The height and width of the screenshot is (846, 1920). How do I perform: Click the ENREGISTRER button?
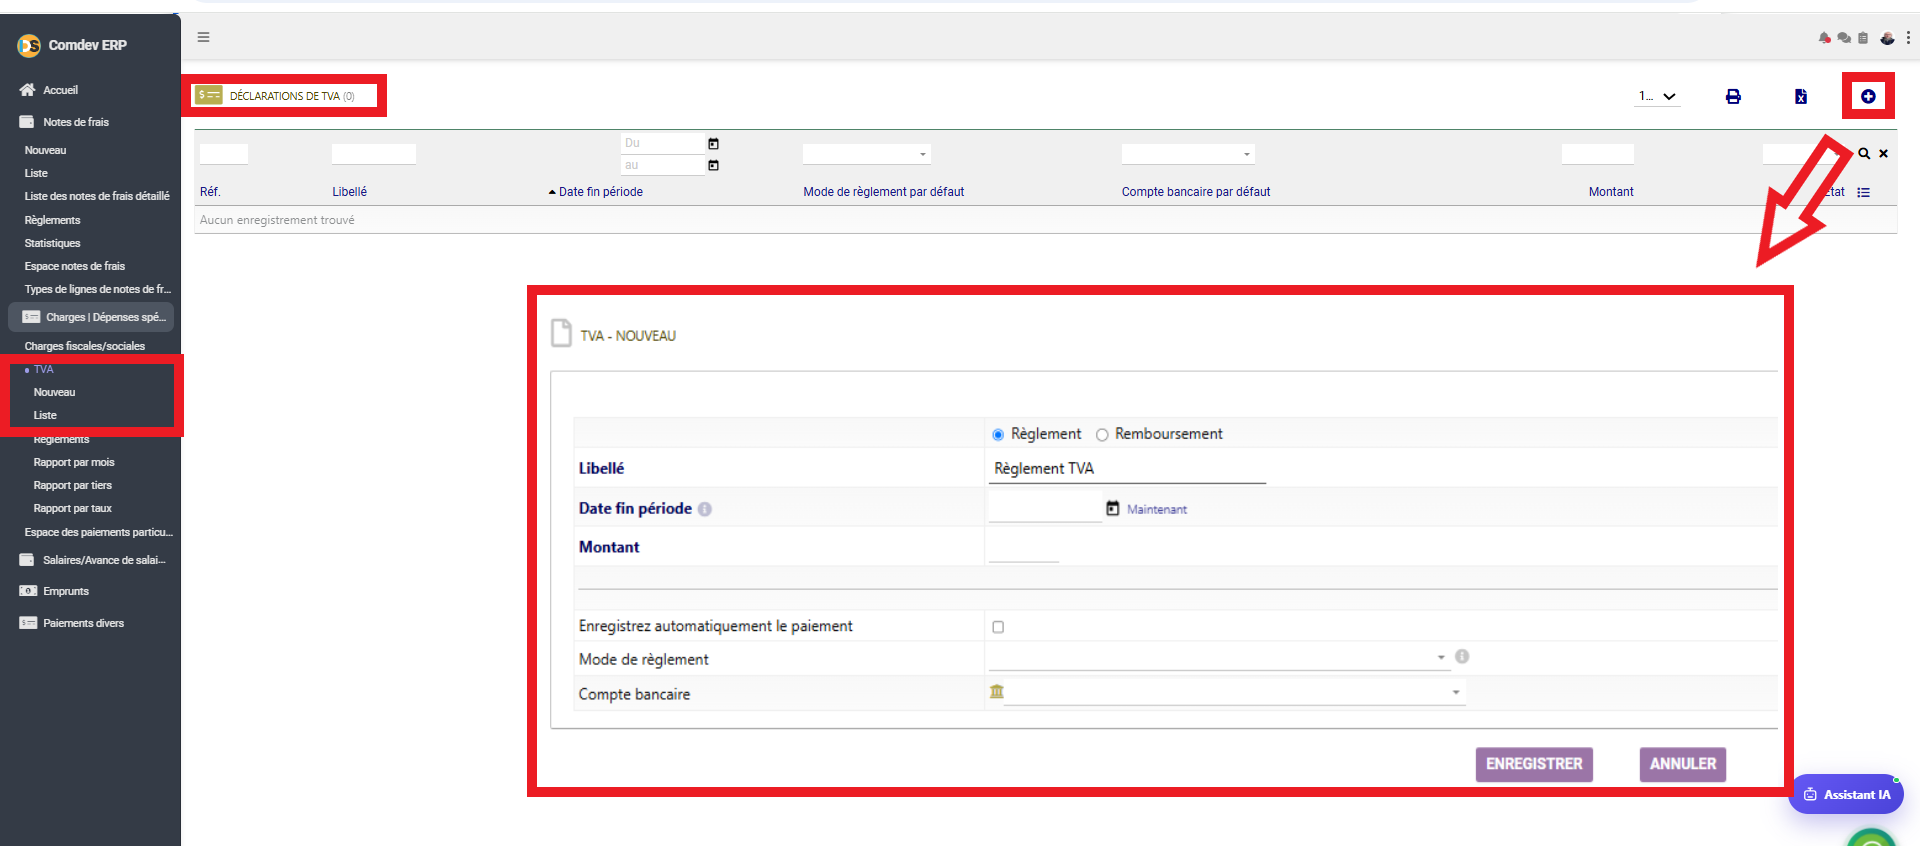[x=1534, y=764]
